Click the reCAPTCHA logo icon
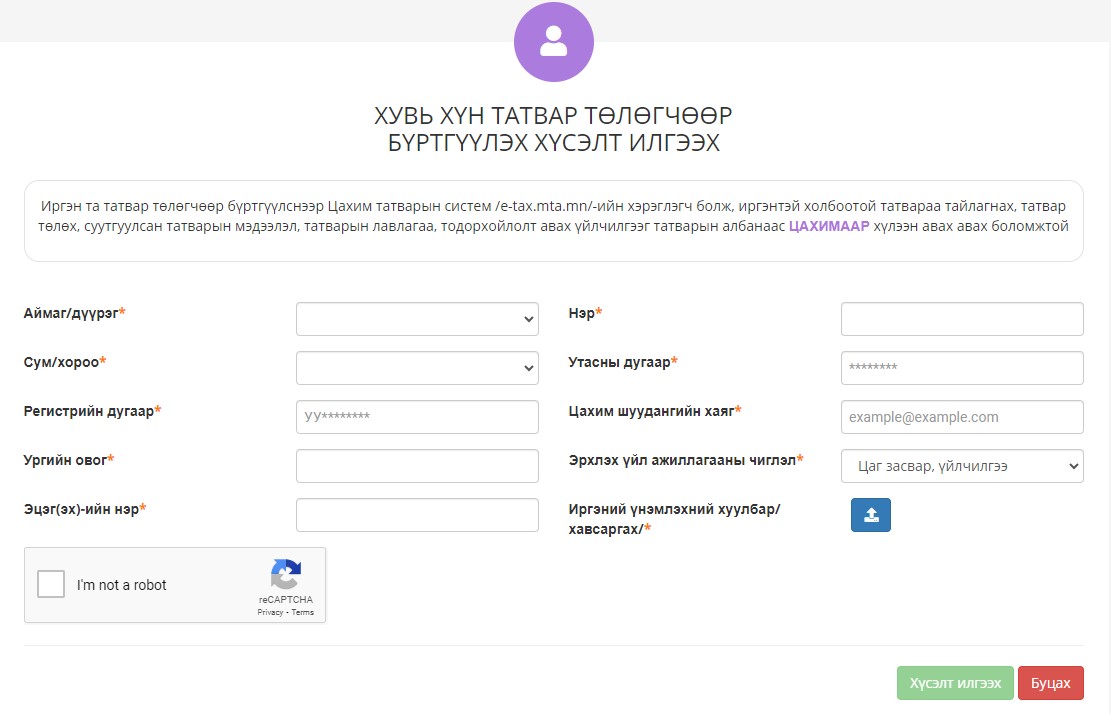Viewport: 1111px width, 714px height. (x=285, y=575)
